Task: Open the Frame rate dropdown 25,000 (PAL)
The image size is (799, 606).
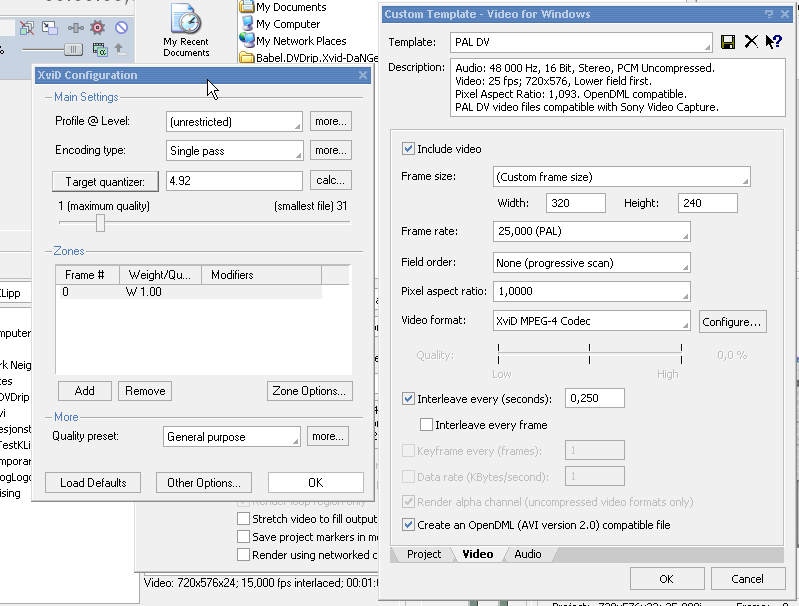Action: pyautogui.click(x=592, y=231)
